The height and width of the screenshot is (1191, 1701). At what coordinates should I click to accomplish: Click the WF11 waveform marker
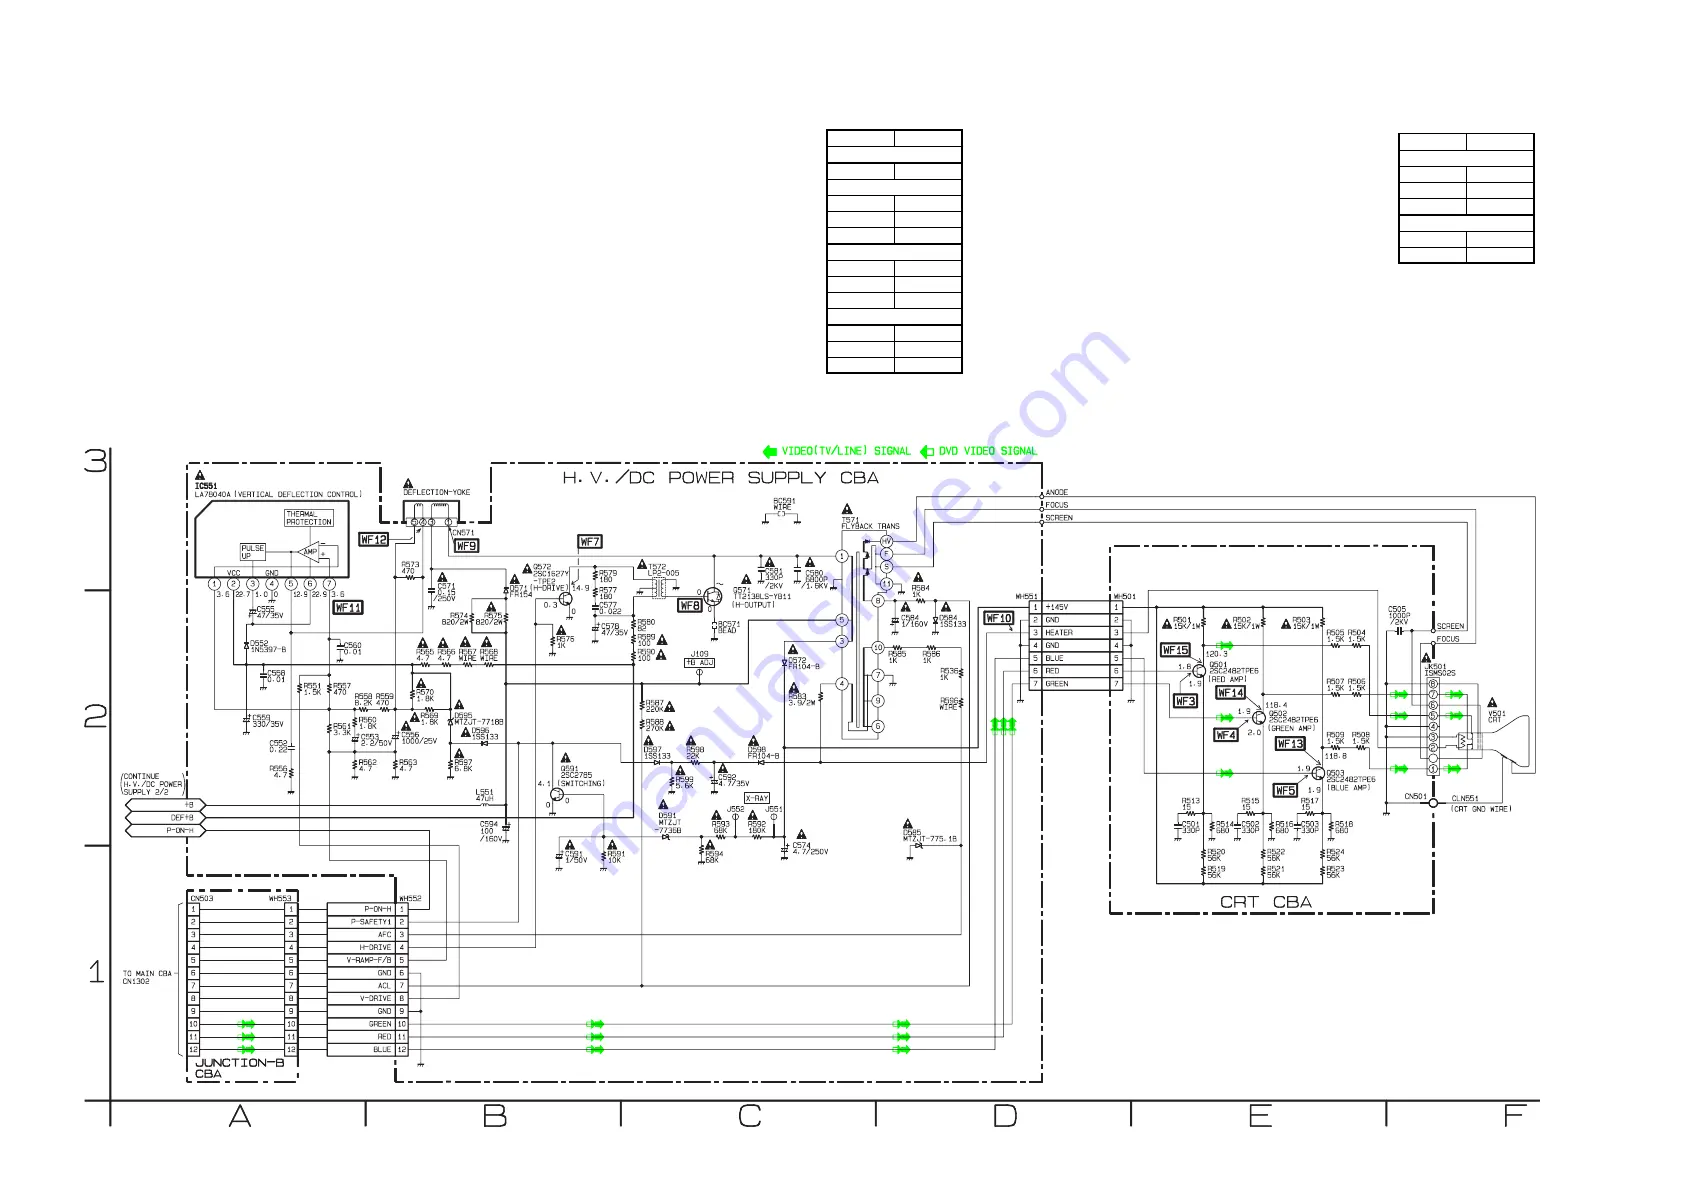tap(348, 608)
